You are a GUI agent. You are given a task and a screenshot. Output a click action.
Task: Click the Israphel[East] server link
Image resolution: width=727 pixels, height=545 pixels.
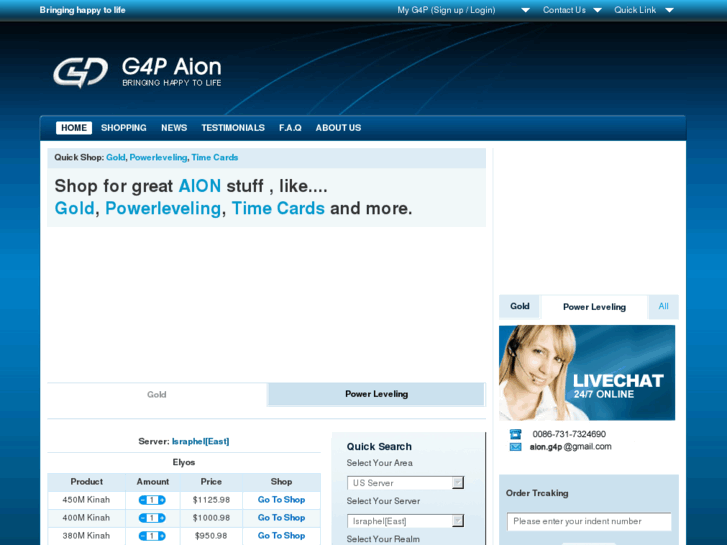[x=200, y=442]
